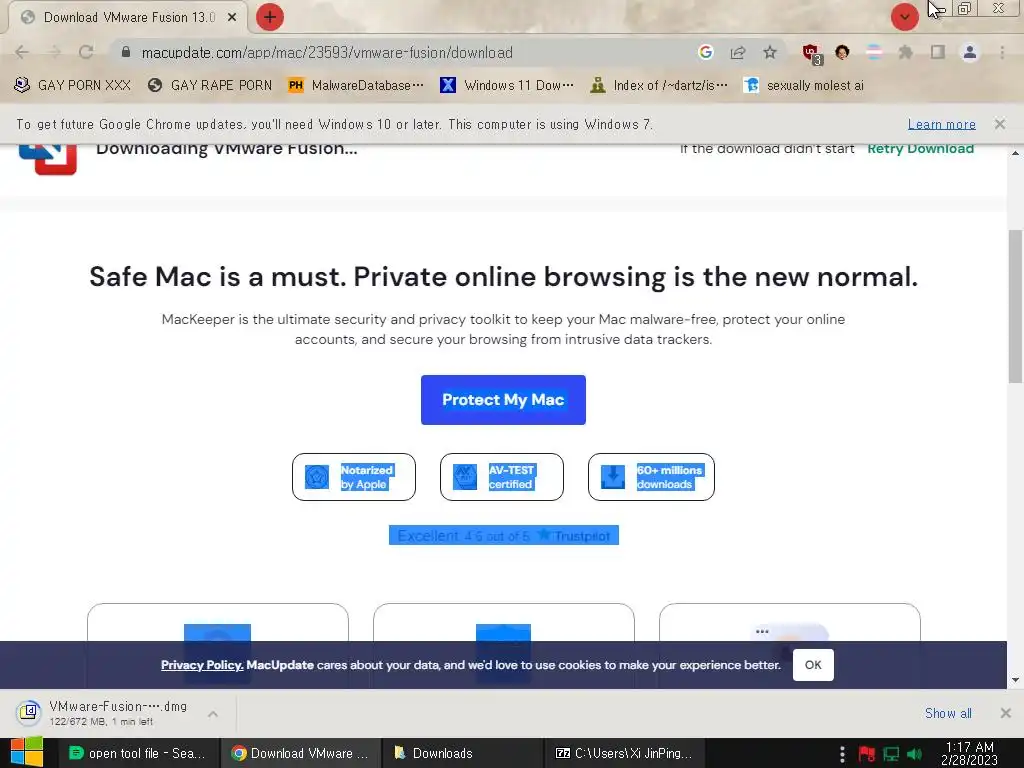Click the page scrollbar down arrow
Viewport: 1024px width, 768px height.
click(1015, 680)
